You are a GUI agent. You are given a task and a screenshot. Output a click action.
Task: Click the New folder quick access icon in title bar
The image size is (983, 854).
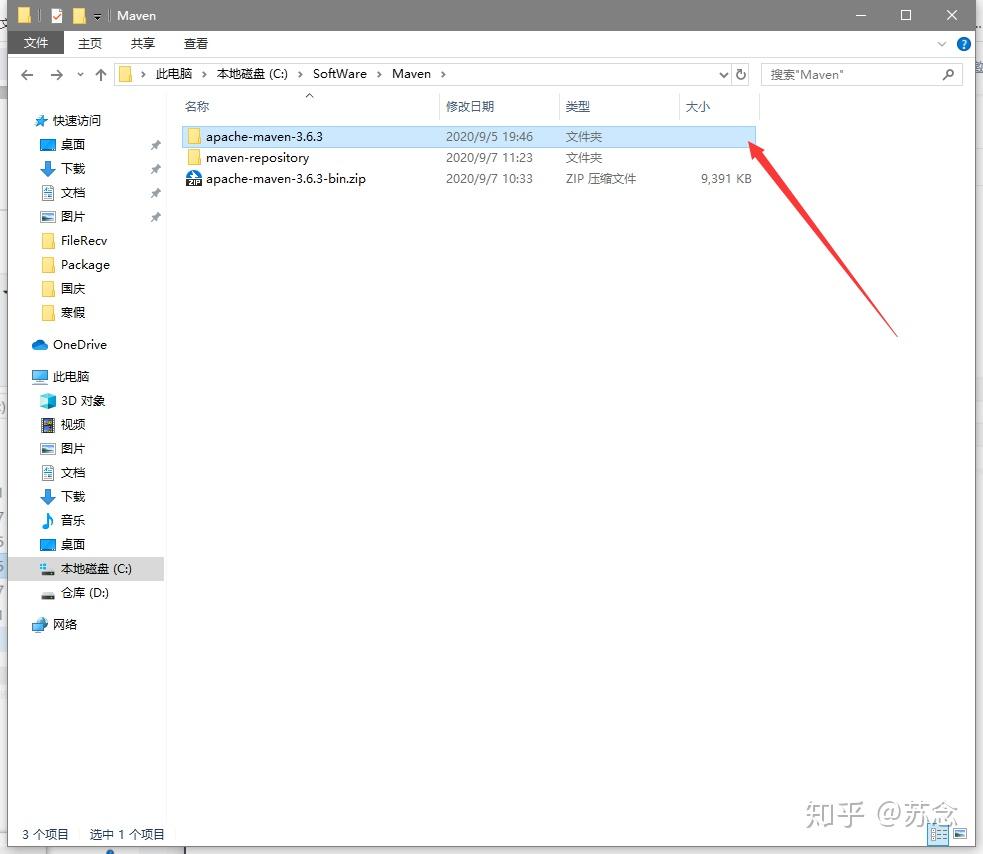tap(78, 16)
